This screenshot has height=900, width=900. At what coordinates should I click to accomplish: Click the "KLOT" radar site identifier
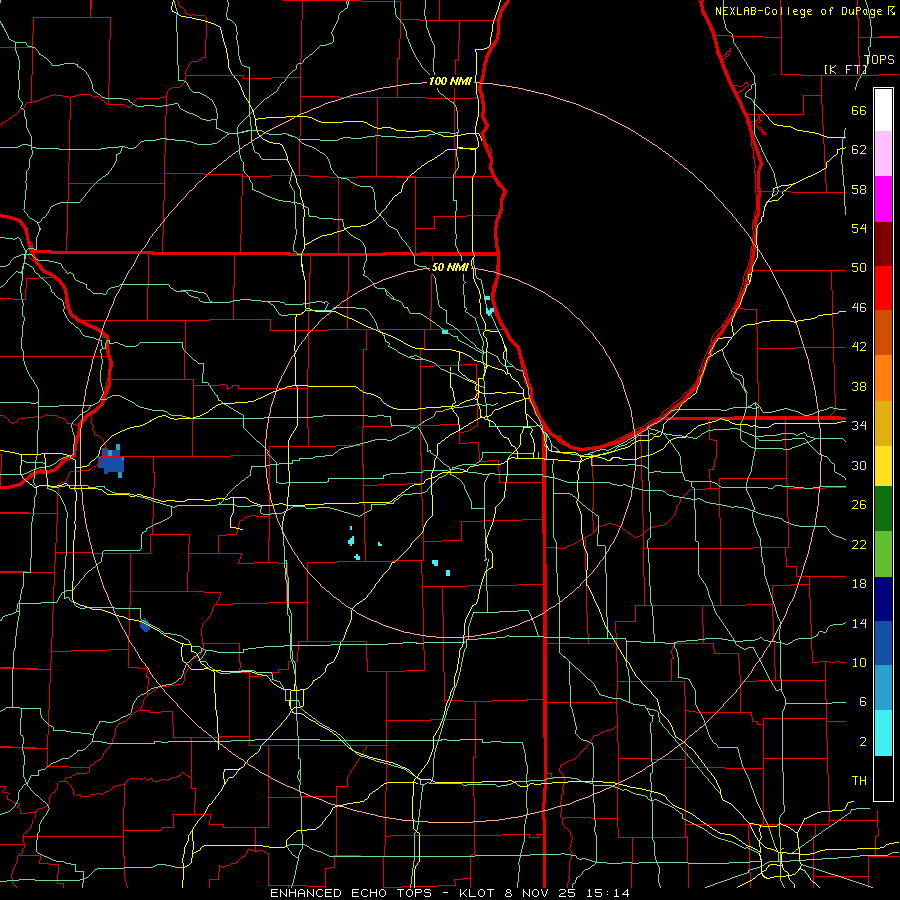click(x=474, y=893)
